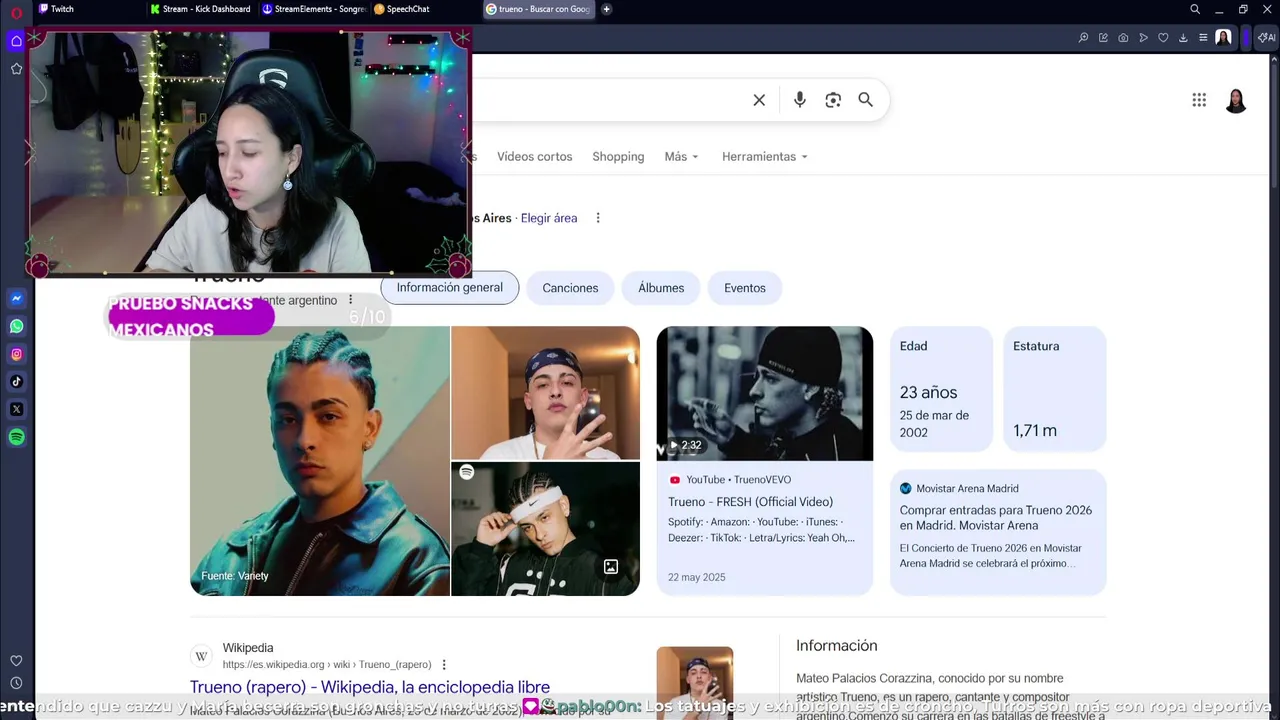Screen dimensions: 1280x720
Task: Open history clock in the sidebar
Action: coord(16,683)
